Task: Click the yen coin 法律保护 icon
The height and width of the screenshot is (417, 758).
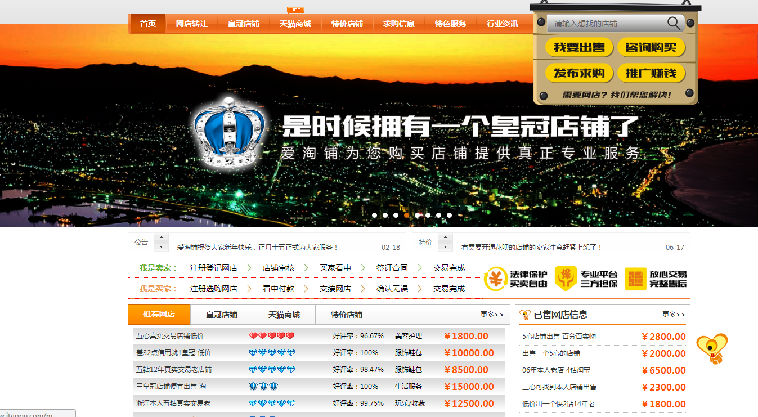Action: [495, 279]
